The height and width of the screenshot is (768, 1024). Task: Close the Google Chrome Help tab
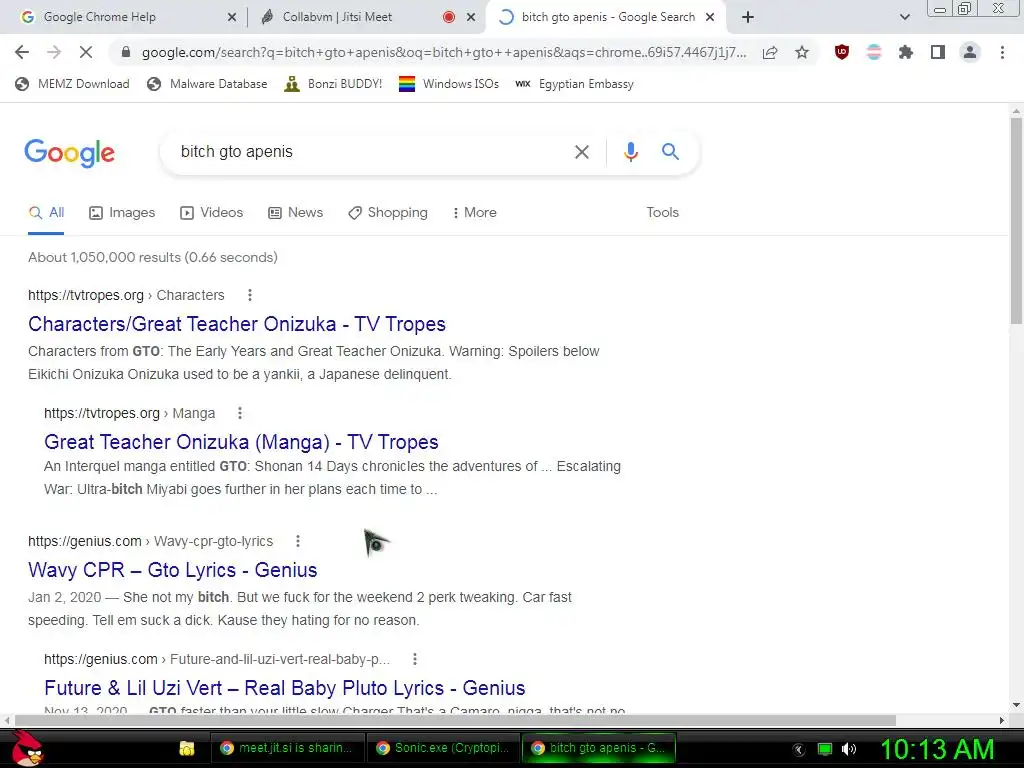(232, 17)
